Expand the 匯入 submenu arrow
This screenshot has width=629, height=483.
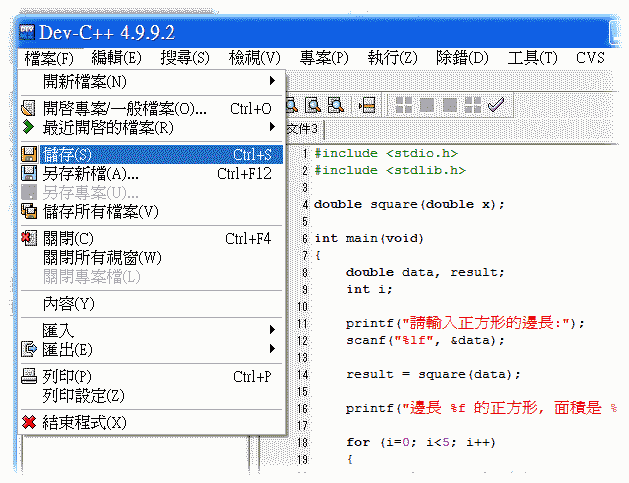(x=272, y=330)
